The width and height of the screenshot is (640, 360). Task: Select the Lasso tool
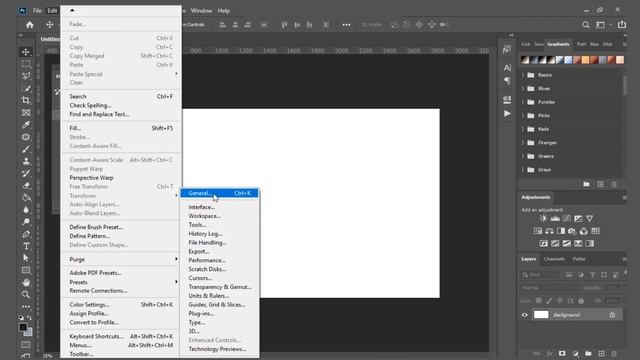coord(26,76)
